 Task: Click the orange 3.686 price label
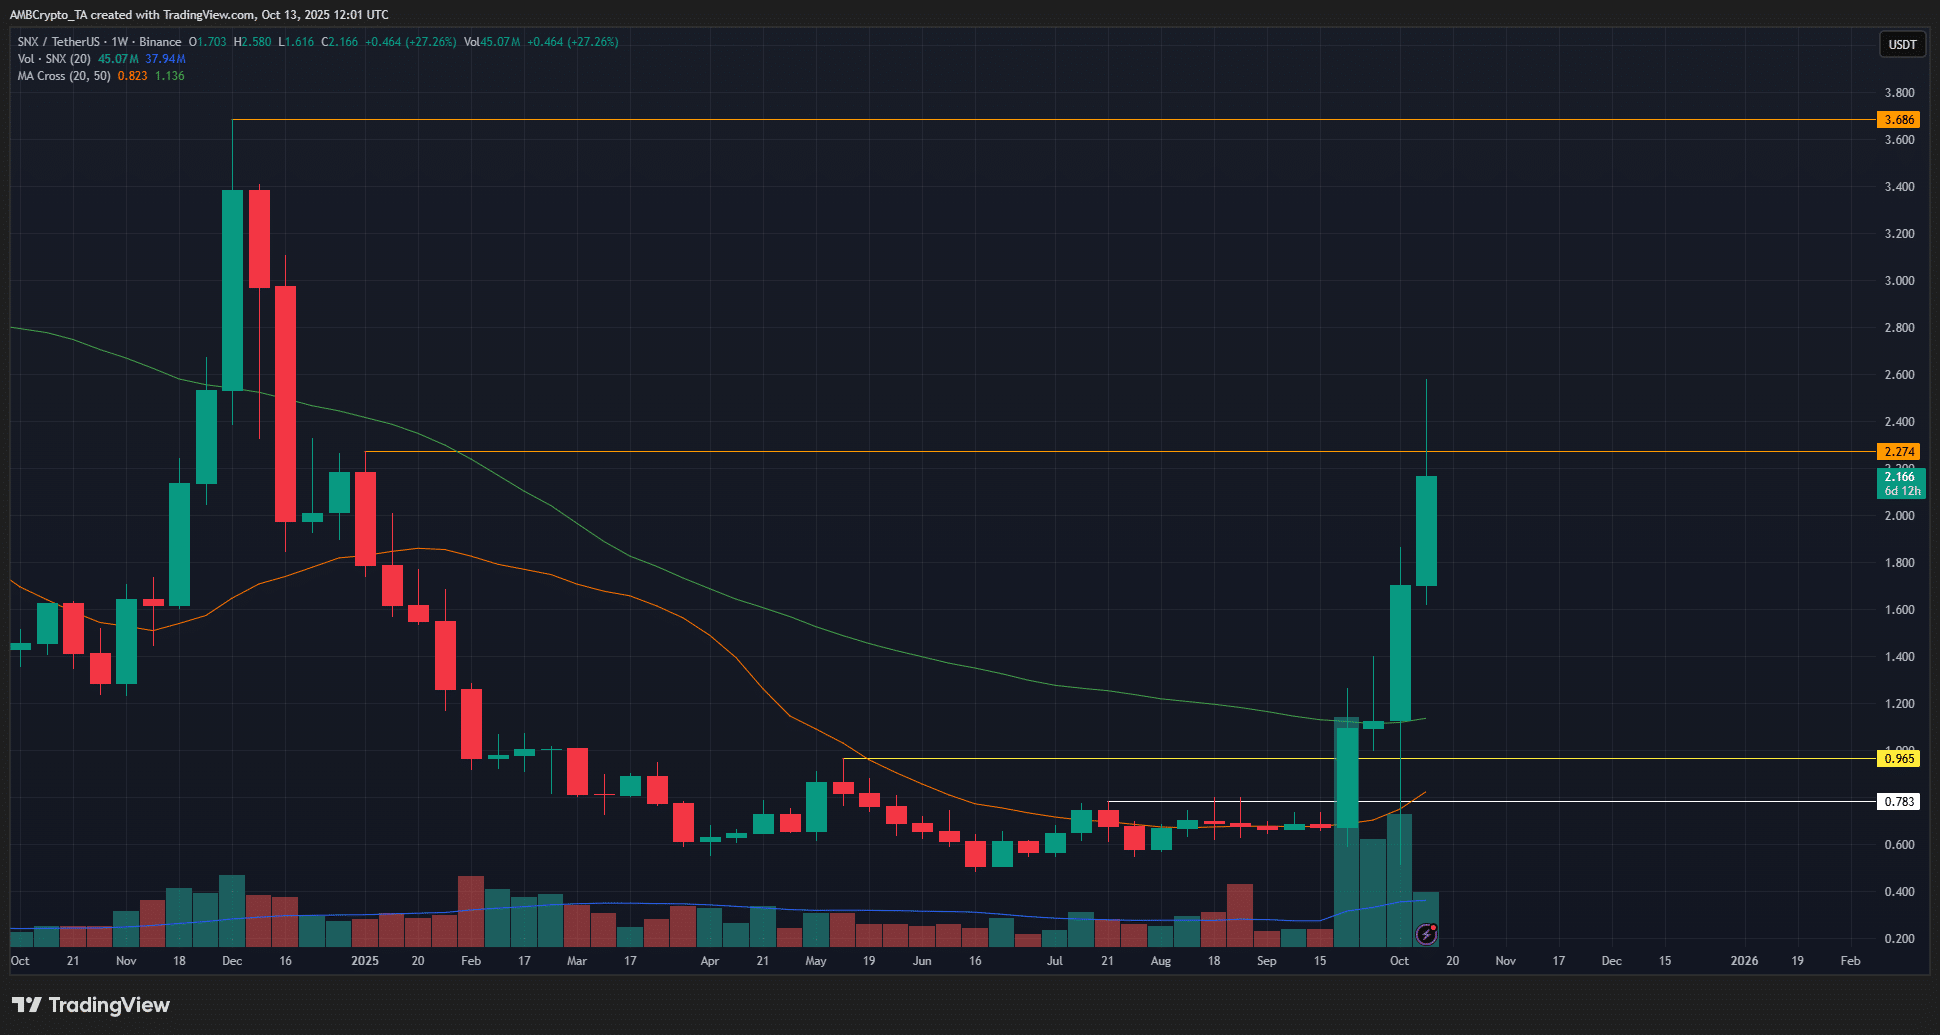(1898, 120)
